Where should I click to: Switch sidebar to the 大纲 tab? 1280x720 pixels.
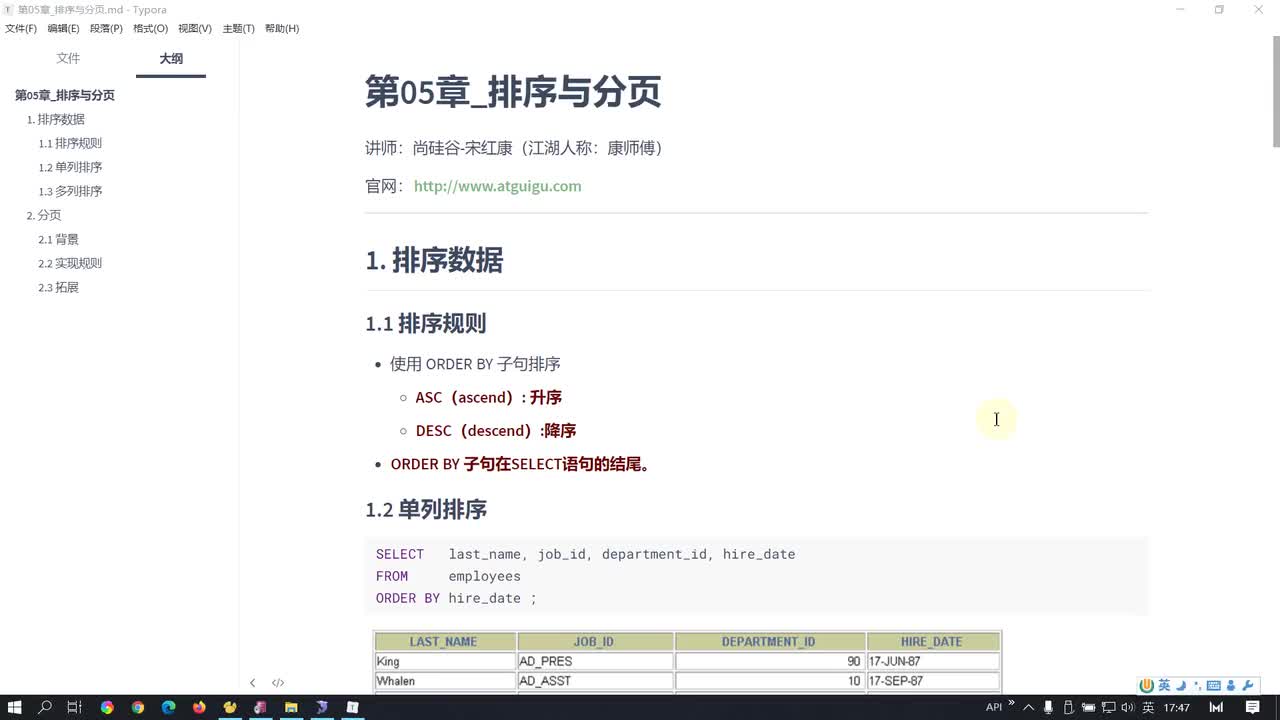coord(171,59)
